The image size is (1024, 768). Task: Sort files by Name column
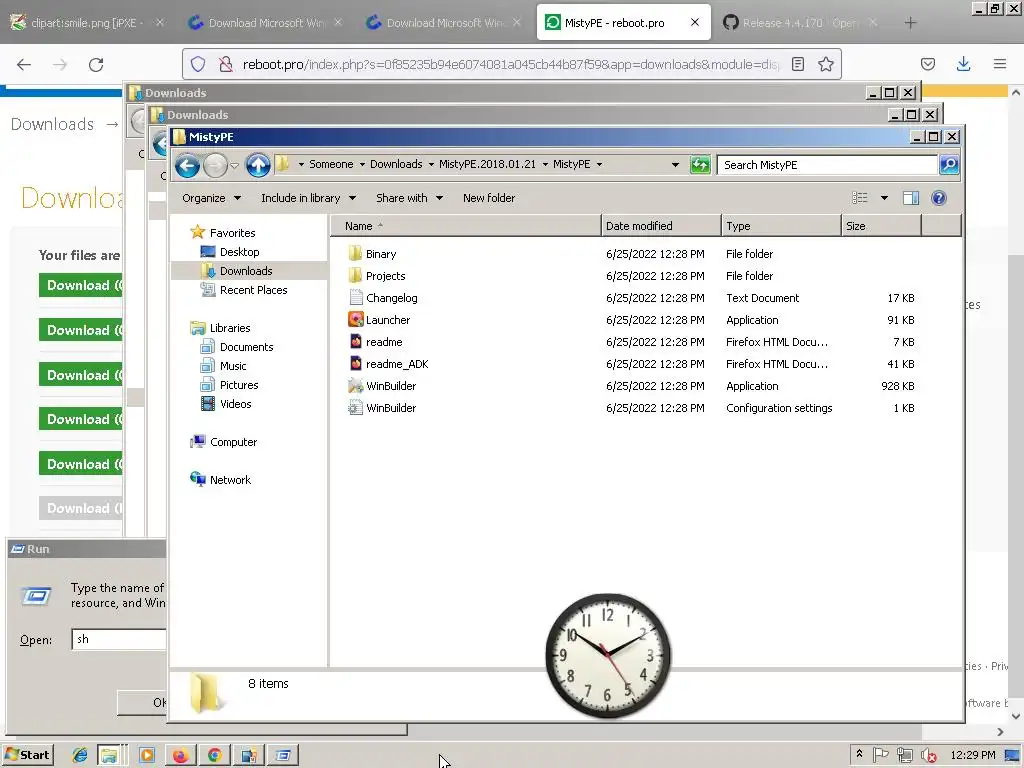466,226
